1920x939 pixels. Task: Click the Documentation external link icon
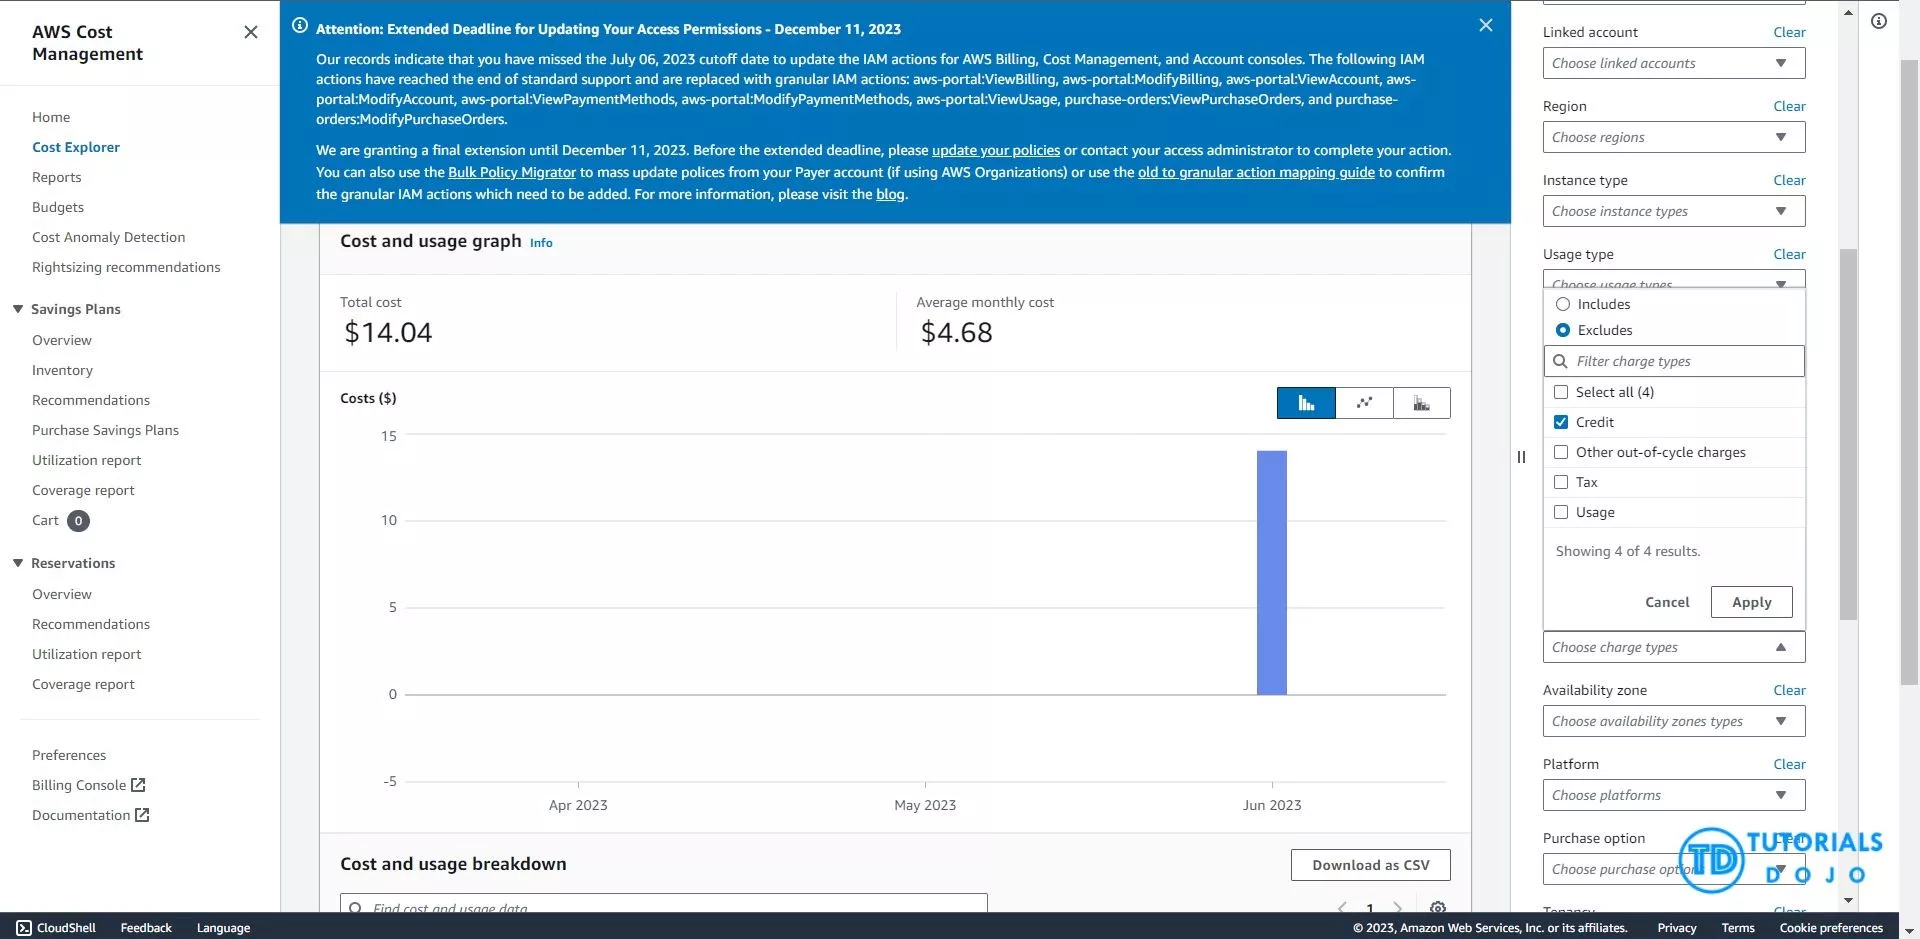click(142, 815)
